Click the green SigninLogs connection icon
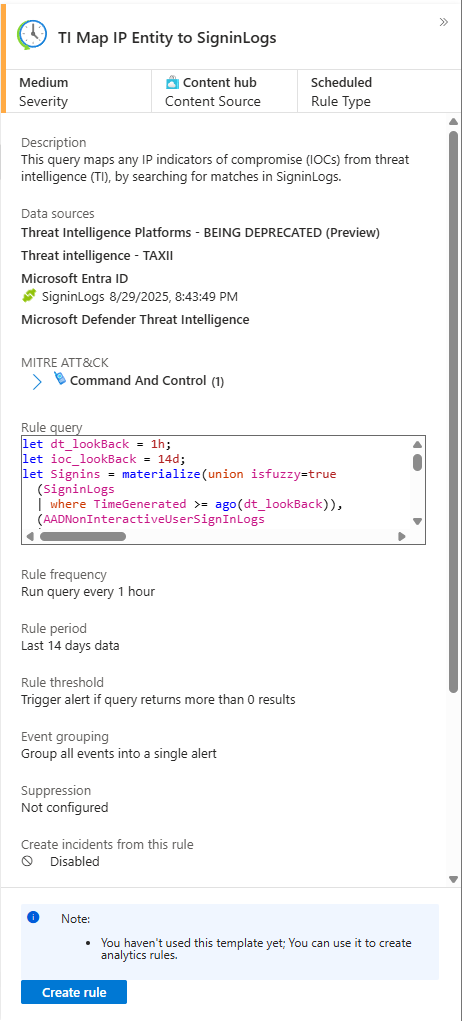Viewport: 462px width, 1021px height. pos(29,296)
